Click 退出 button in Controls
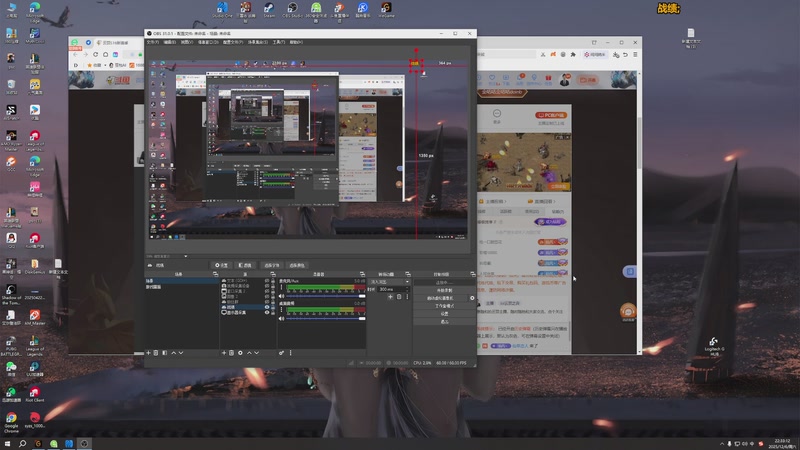800x450 pixels. [x=444, y=321]
